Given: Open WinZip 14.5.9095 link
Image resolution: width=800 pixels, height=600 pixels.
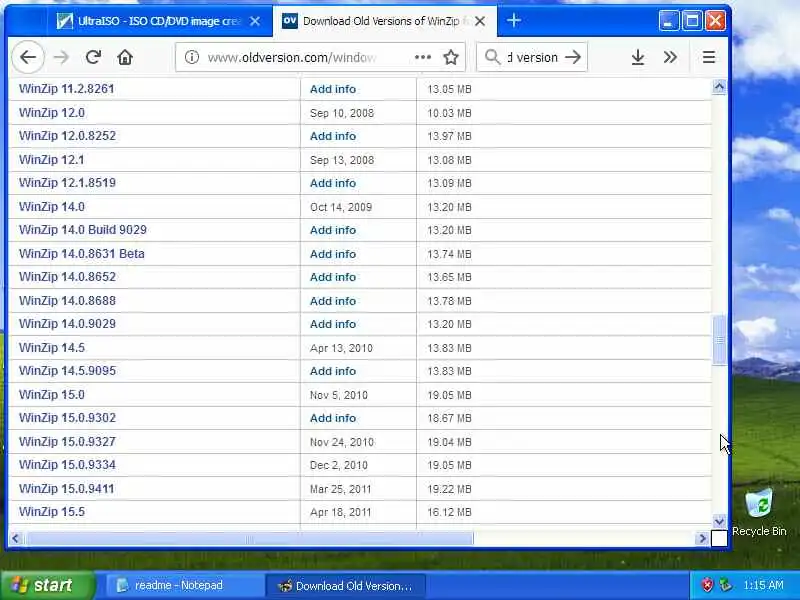Looking at the screenshot, I should tap(67, 370).
